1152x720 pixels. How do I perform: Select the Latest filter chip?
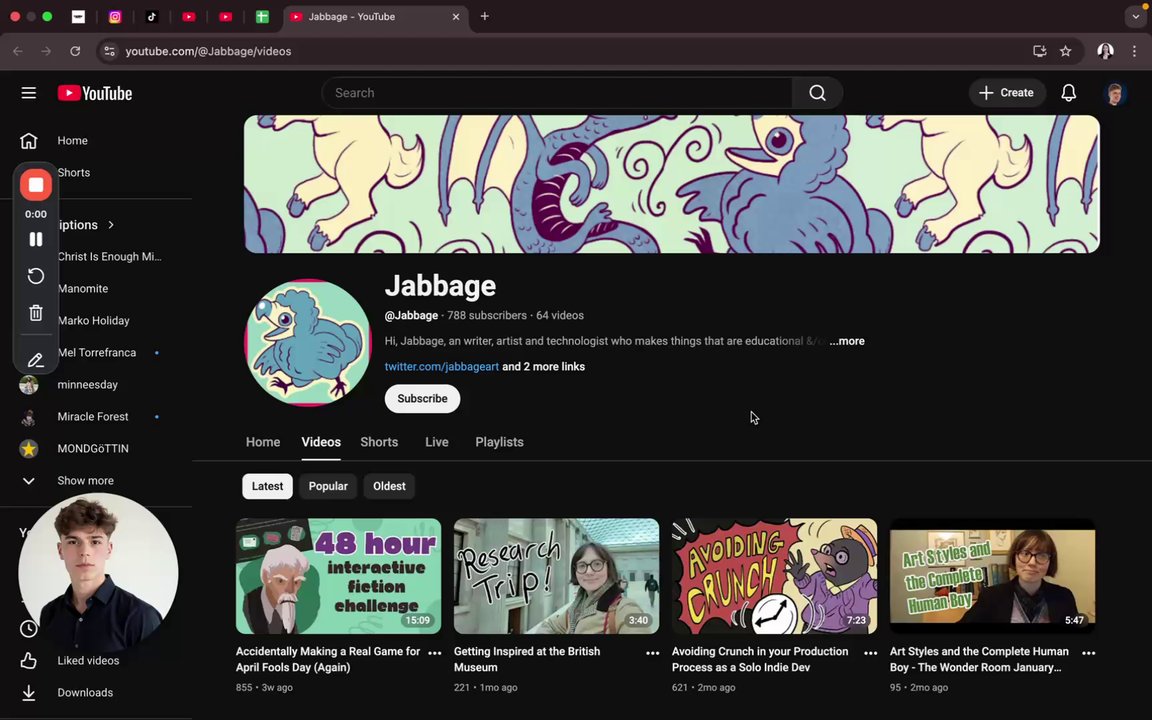pyautogui.click(x=267, y=486)
